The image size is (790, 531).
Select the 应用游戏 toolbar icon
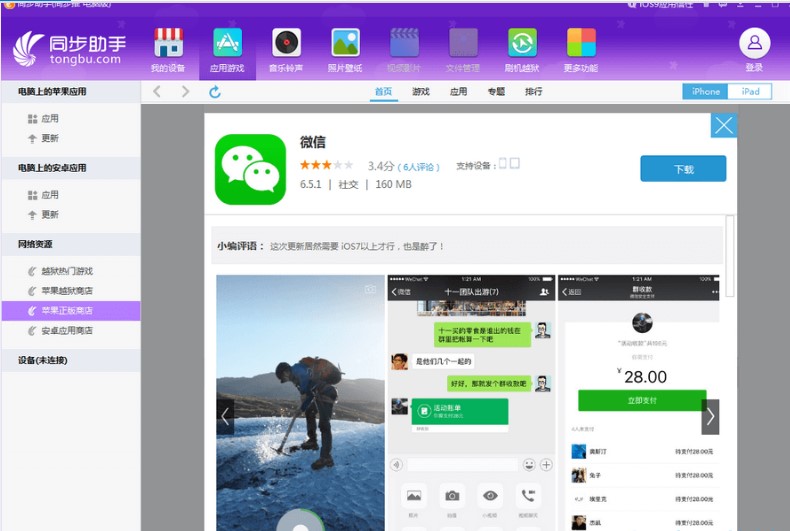tap(227, 50)
